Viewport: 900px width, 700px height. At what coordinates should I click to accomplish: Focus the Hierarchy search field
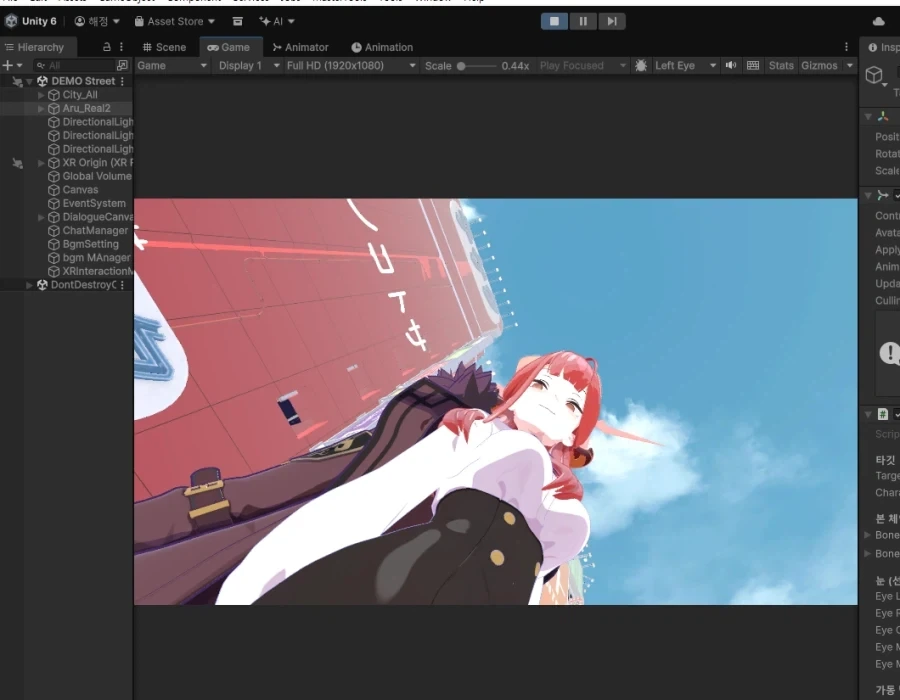pos(75,65)
